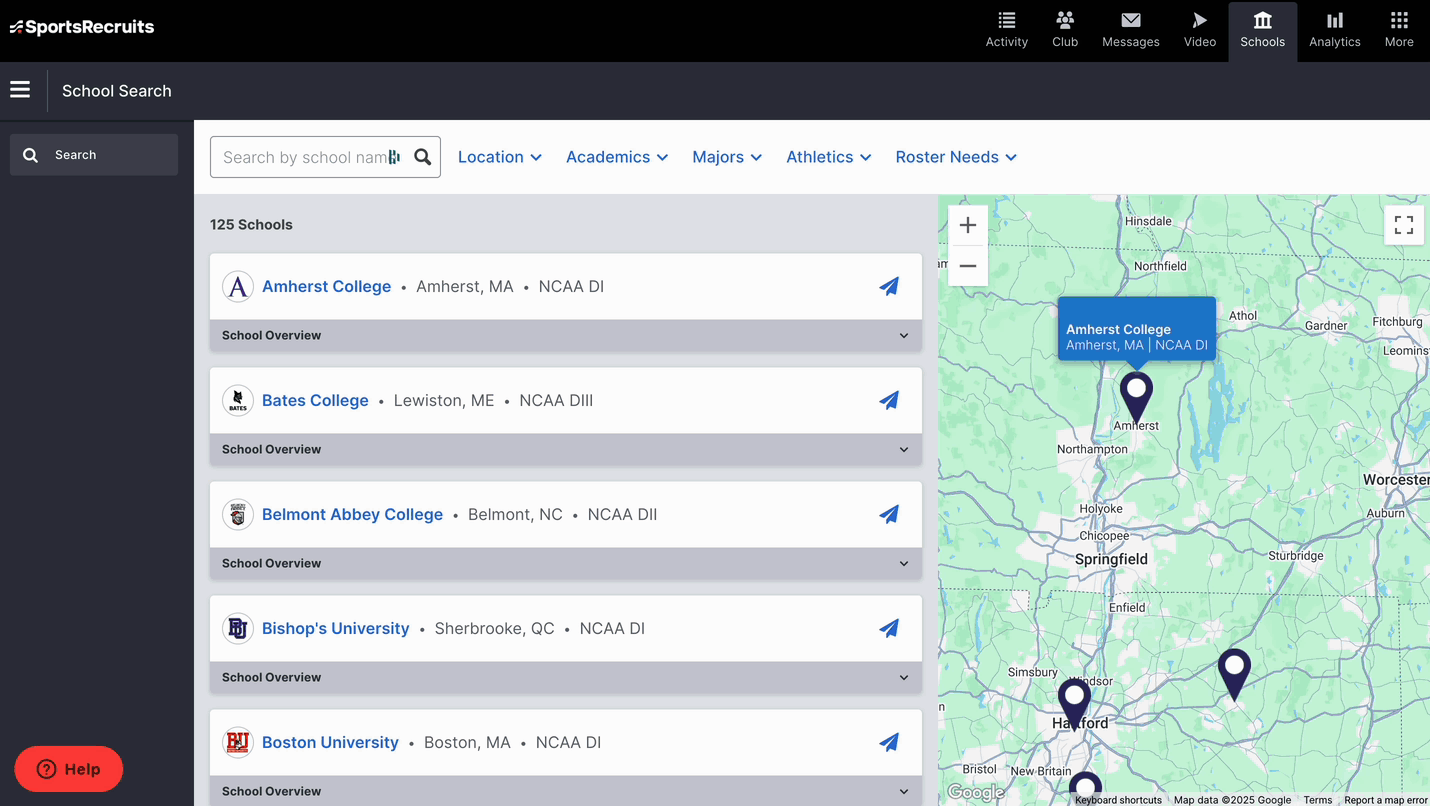Toggle fullscreen map view
This screenshot has height=806, width=1431.
point(1404,225)
